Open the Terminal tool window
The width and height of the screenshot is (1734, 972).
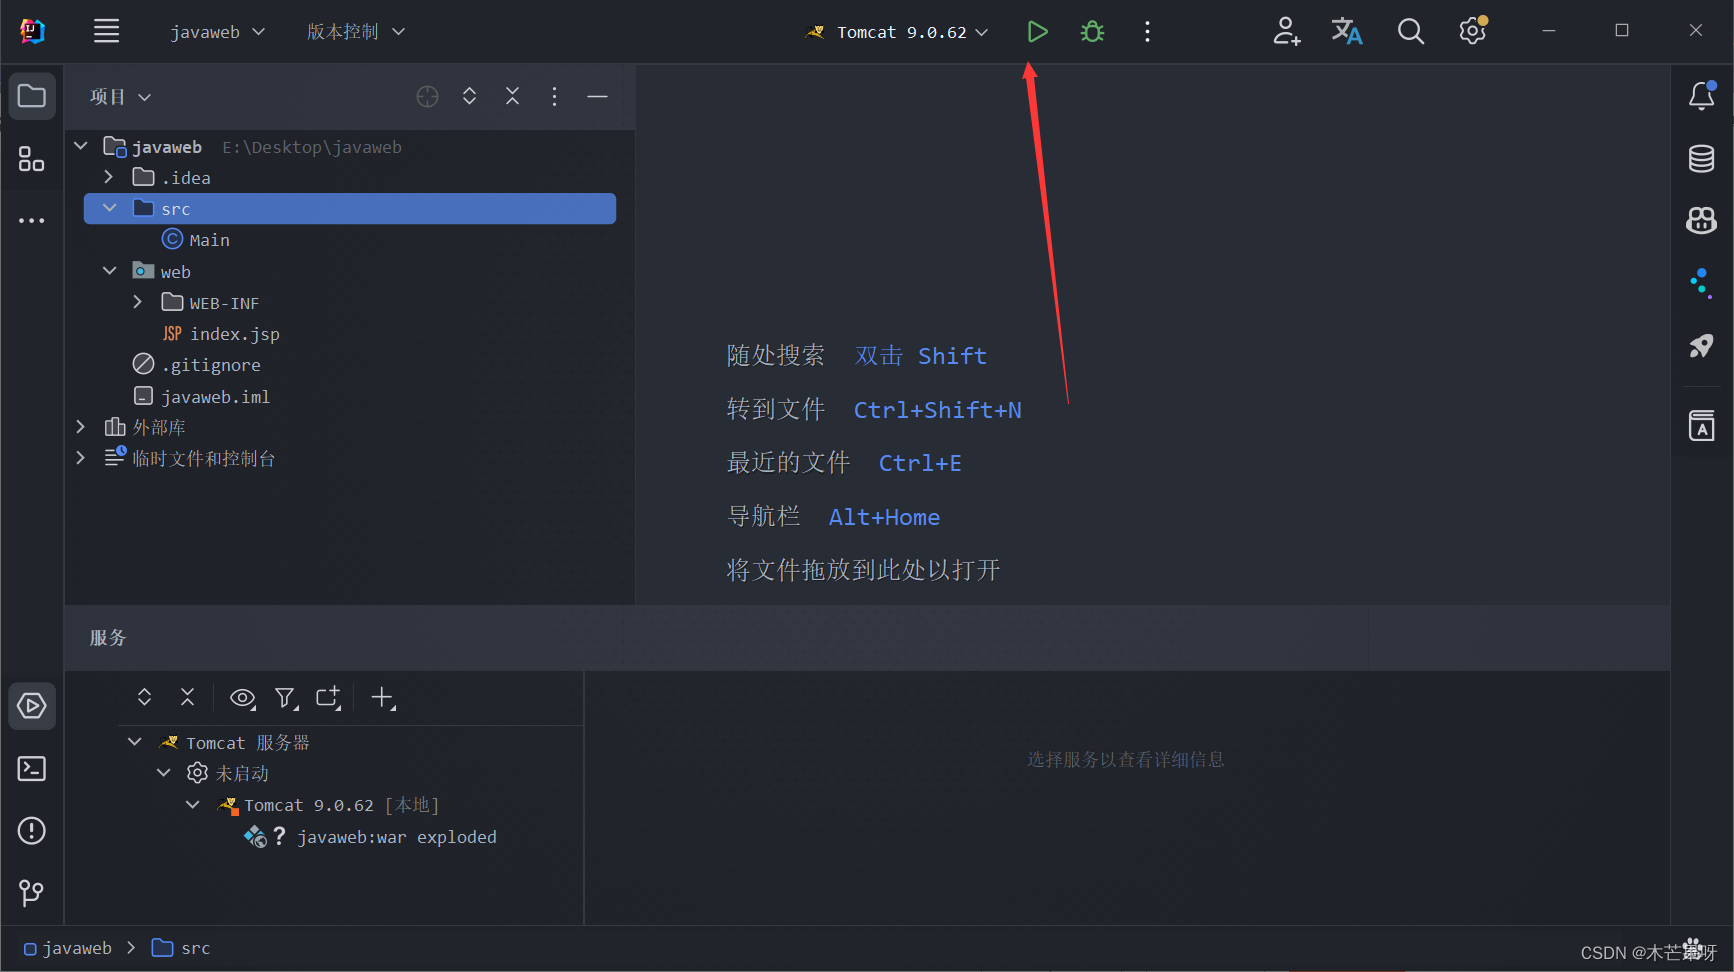tap(32, 769)
